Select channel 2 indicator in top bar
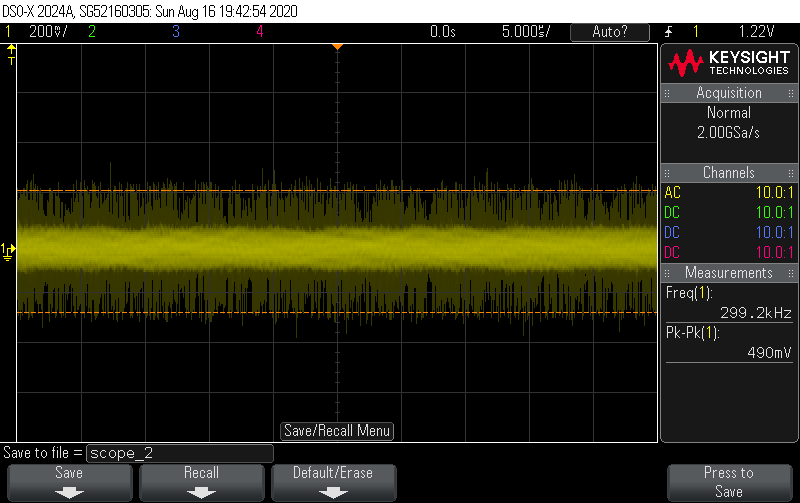Screen dimensions: 800x503 tap(92, 32)
